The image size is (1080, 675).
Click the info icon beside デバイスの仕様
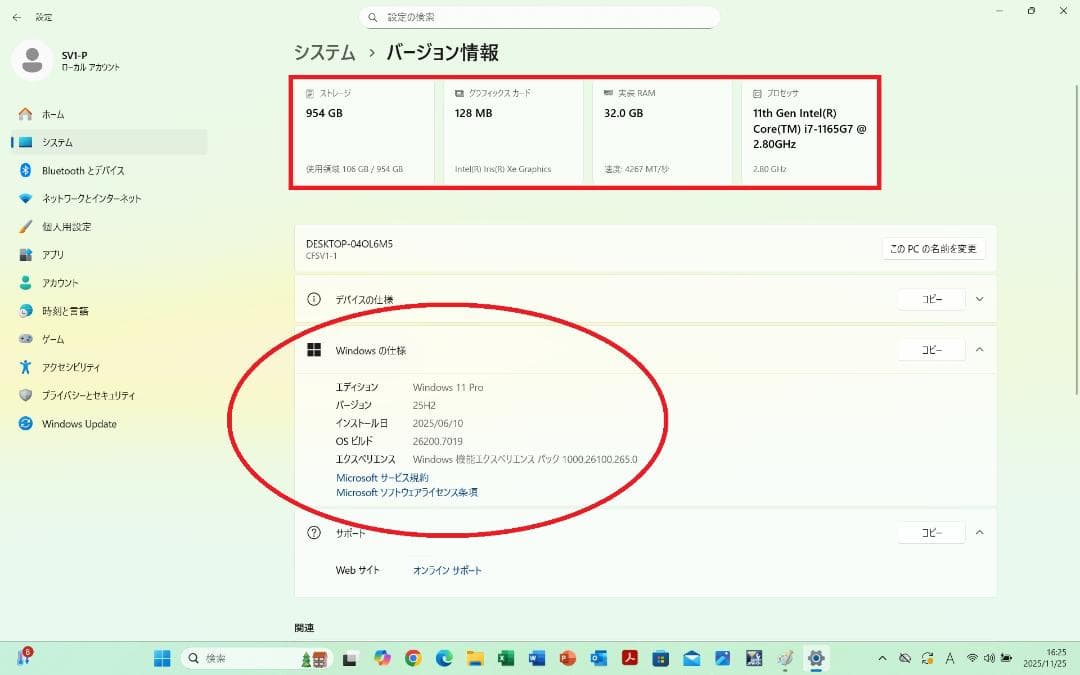(x=313, y=299)
